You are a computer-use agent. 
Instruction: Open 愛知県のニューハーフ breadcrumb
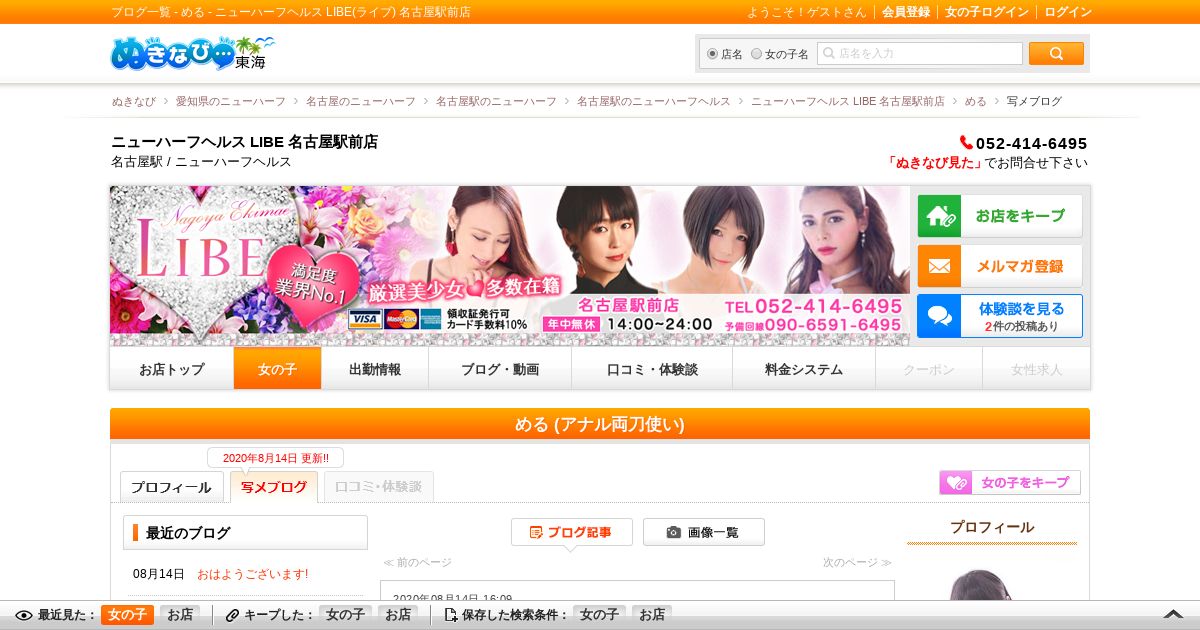click(230, 101)
